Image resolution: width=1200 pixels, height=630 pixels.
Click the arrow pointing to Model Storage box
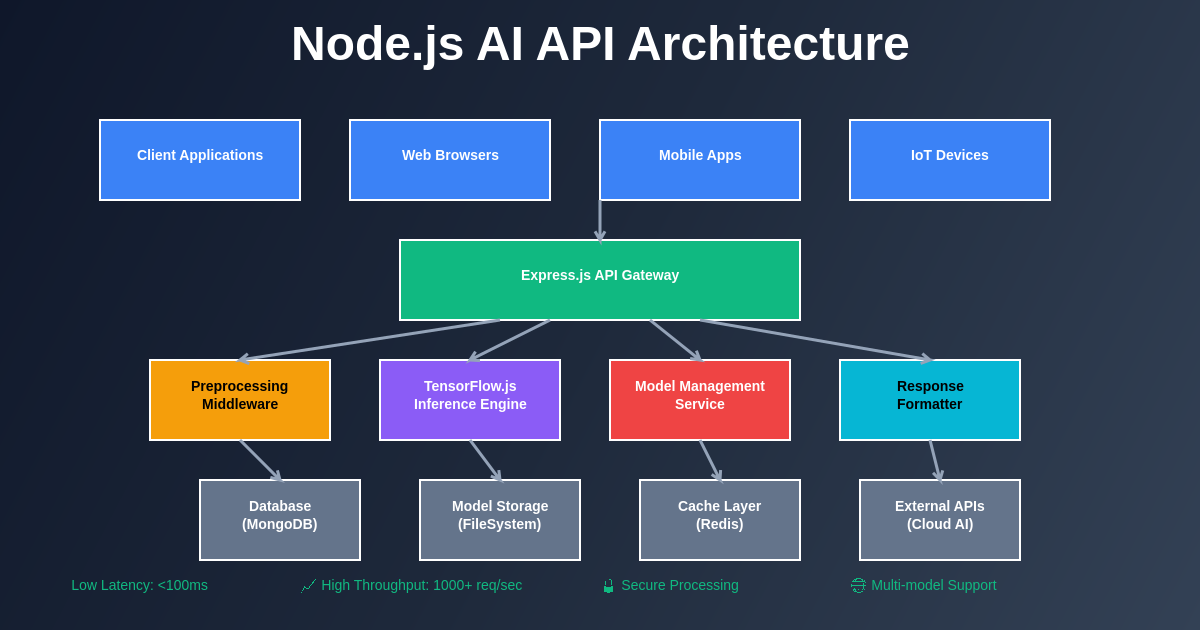pos(485,461)
